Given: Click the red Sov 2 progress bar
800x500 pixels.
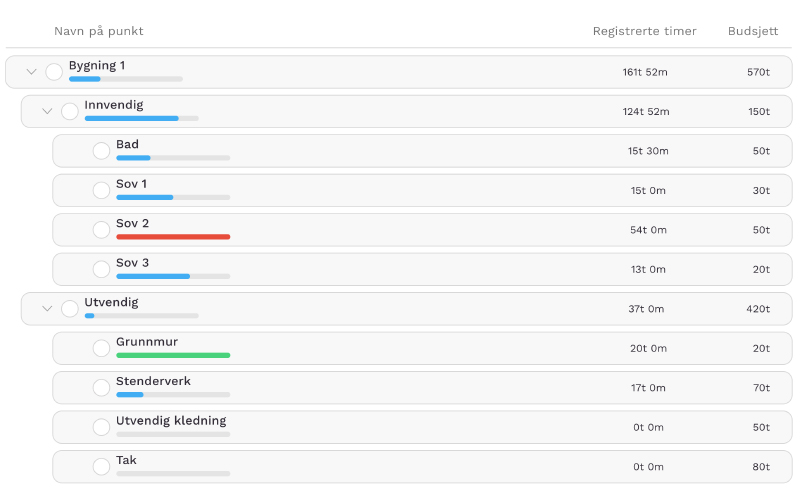Looking at the screenshot, I should pos(173,237).
